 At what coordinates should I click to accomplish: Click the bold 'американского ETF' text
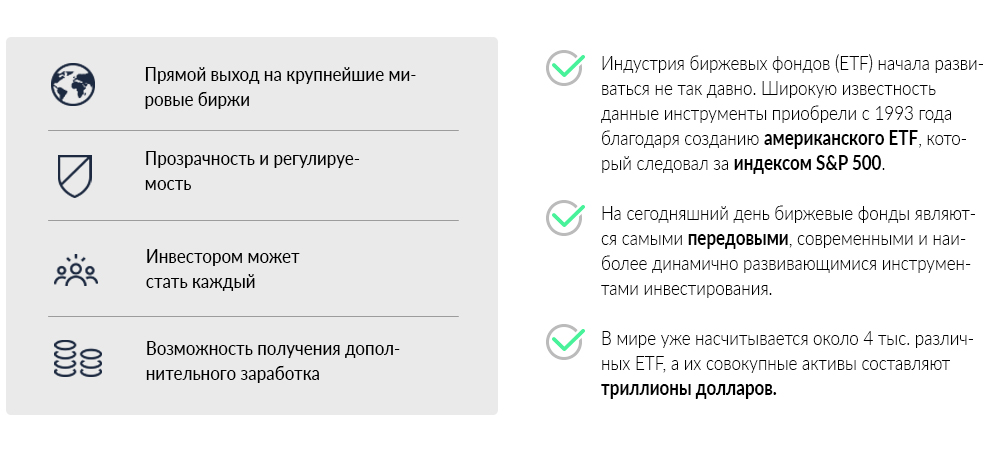pos(840,138)
